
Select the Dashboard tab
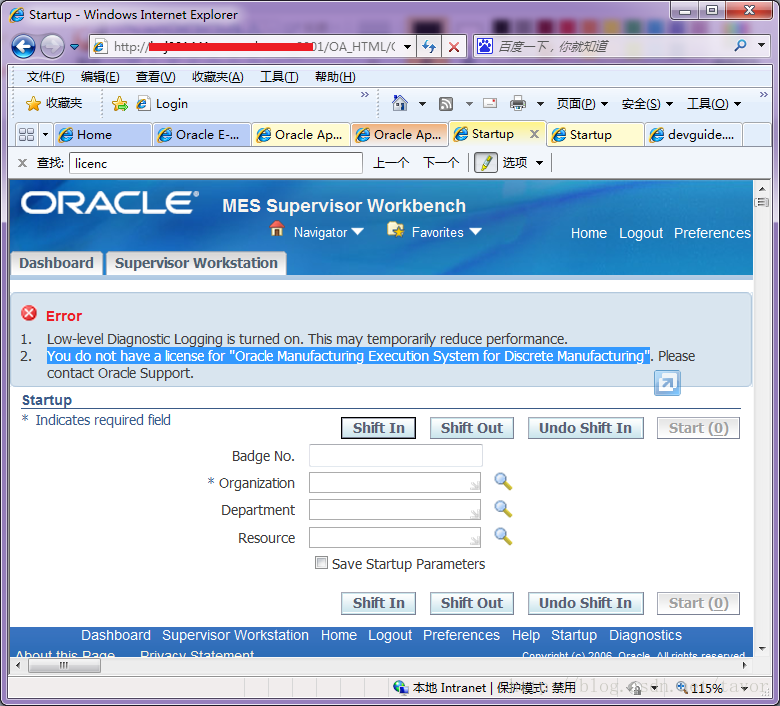pyautogui.click(x=56, y=263)
